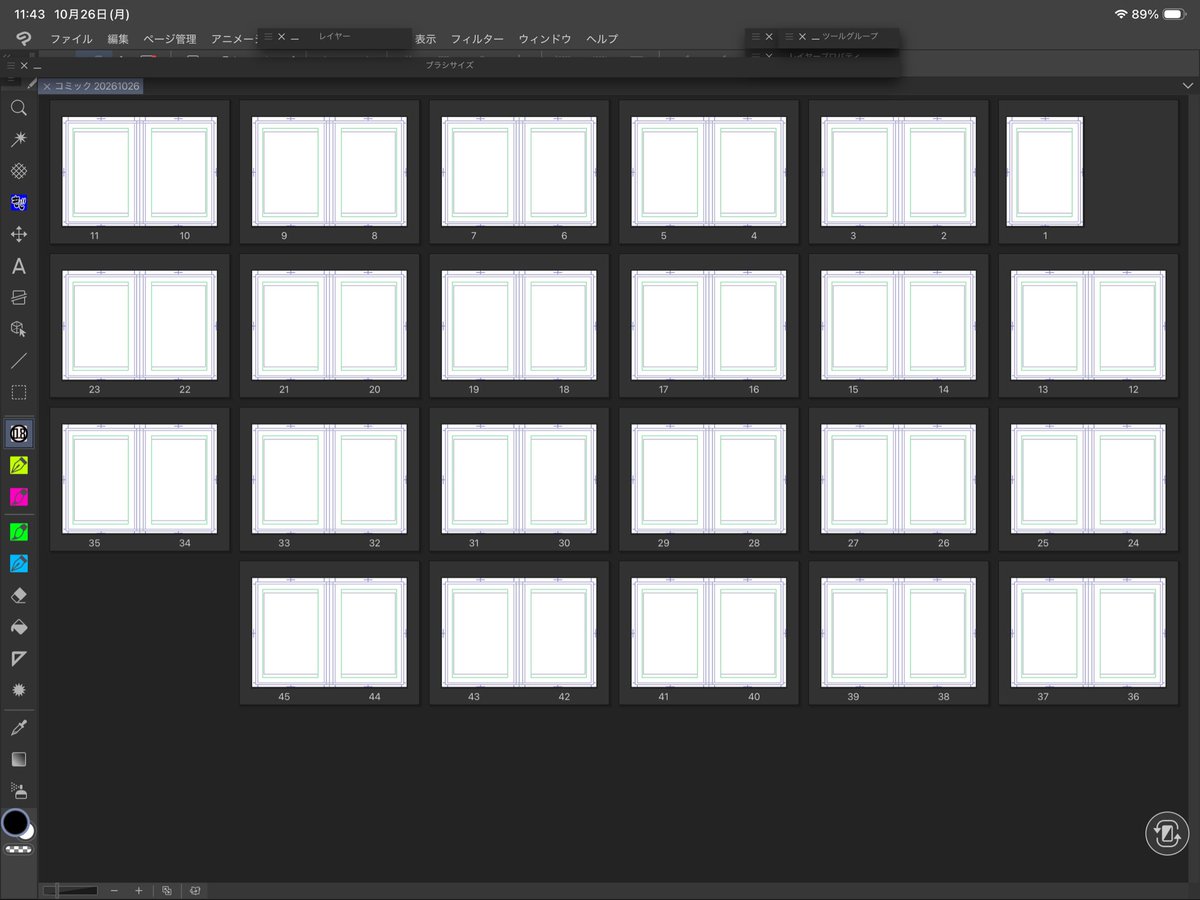Tap the 11:43 clock in status bar
The width and height of the screenshot is (1200, 900).
click(30, 14)
